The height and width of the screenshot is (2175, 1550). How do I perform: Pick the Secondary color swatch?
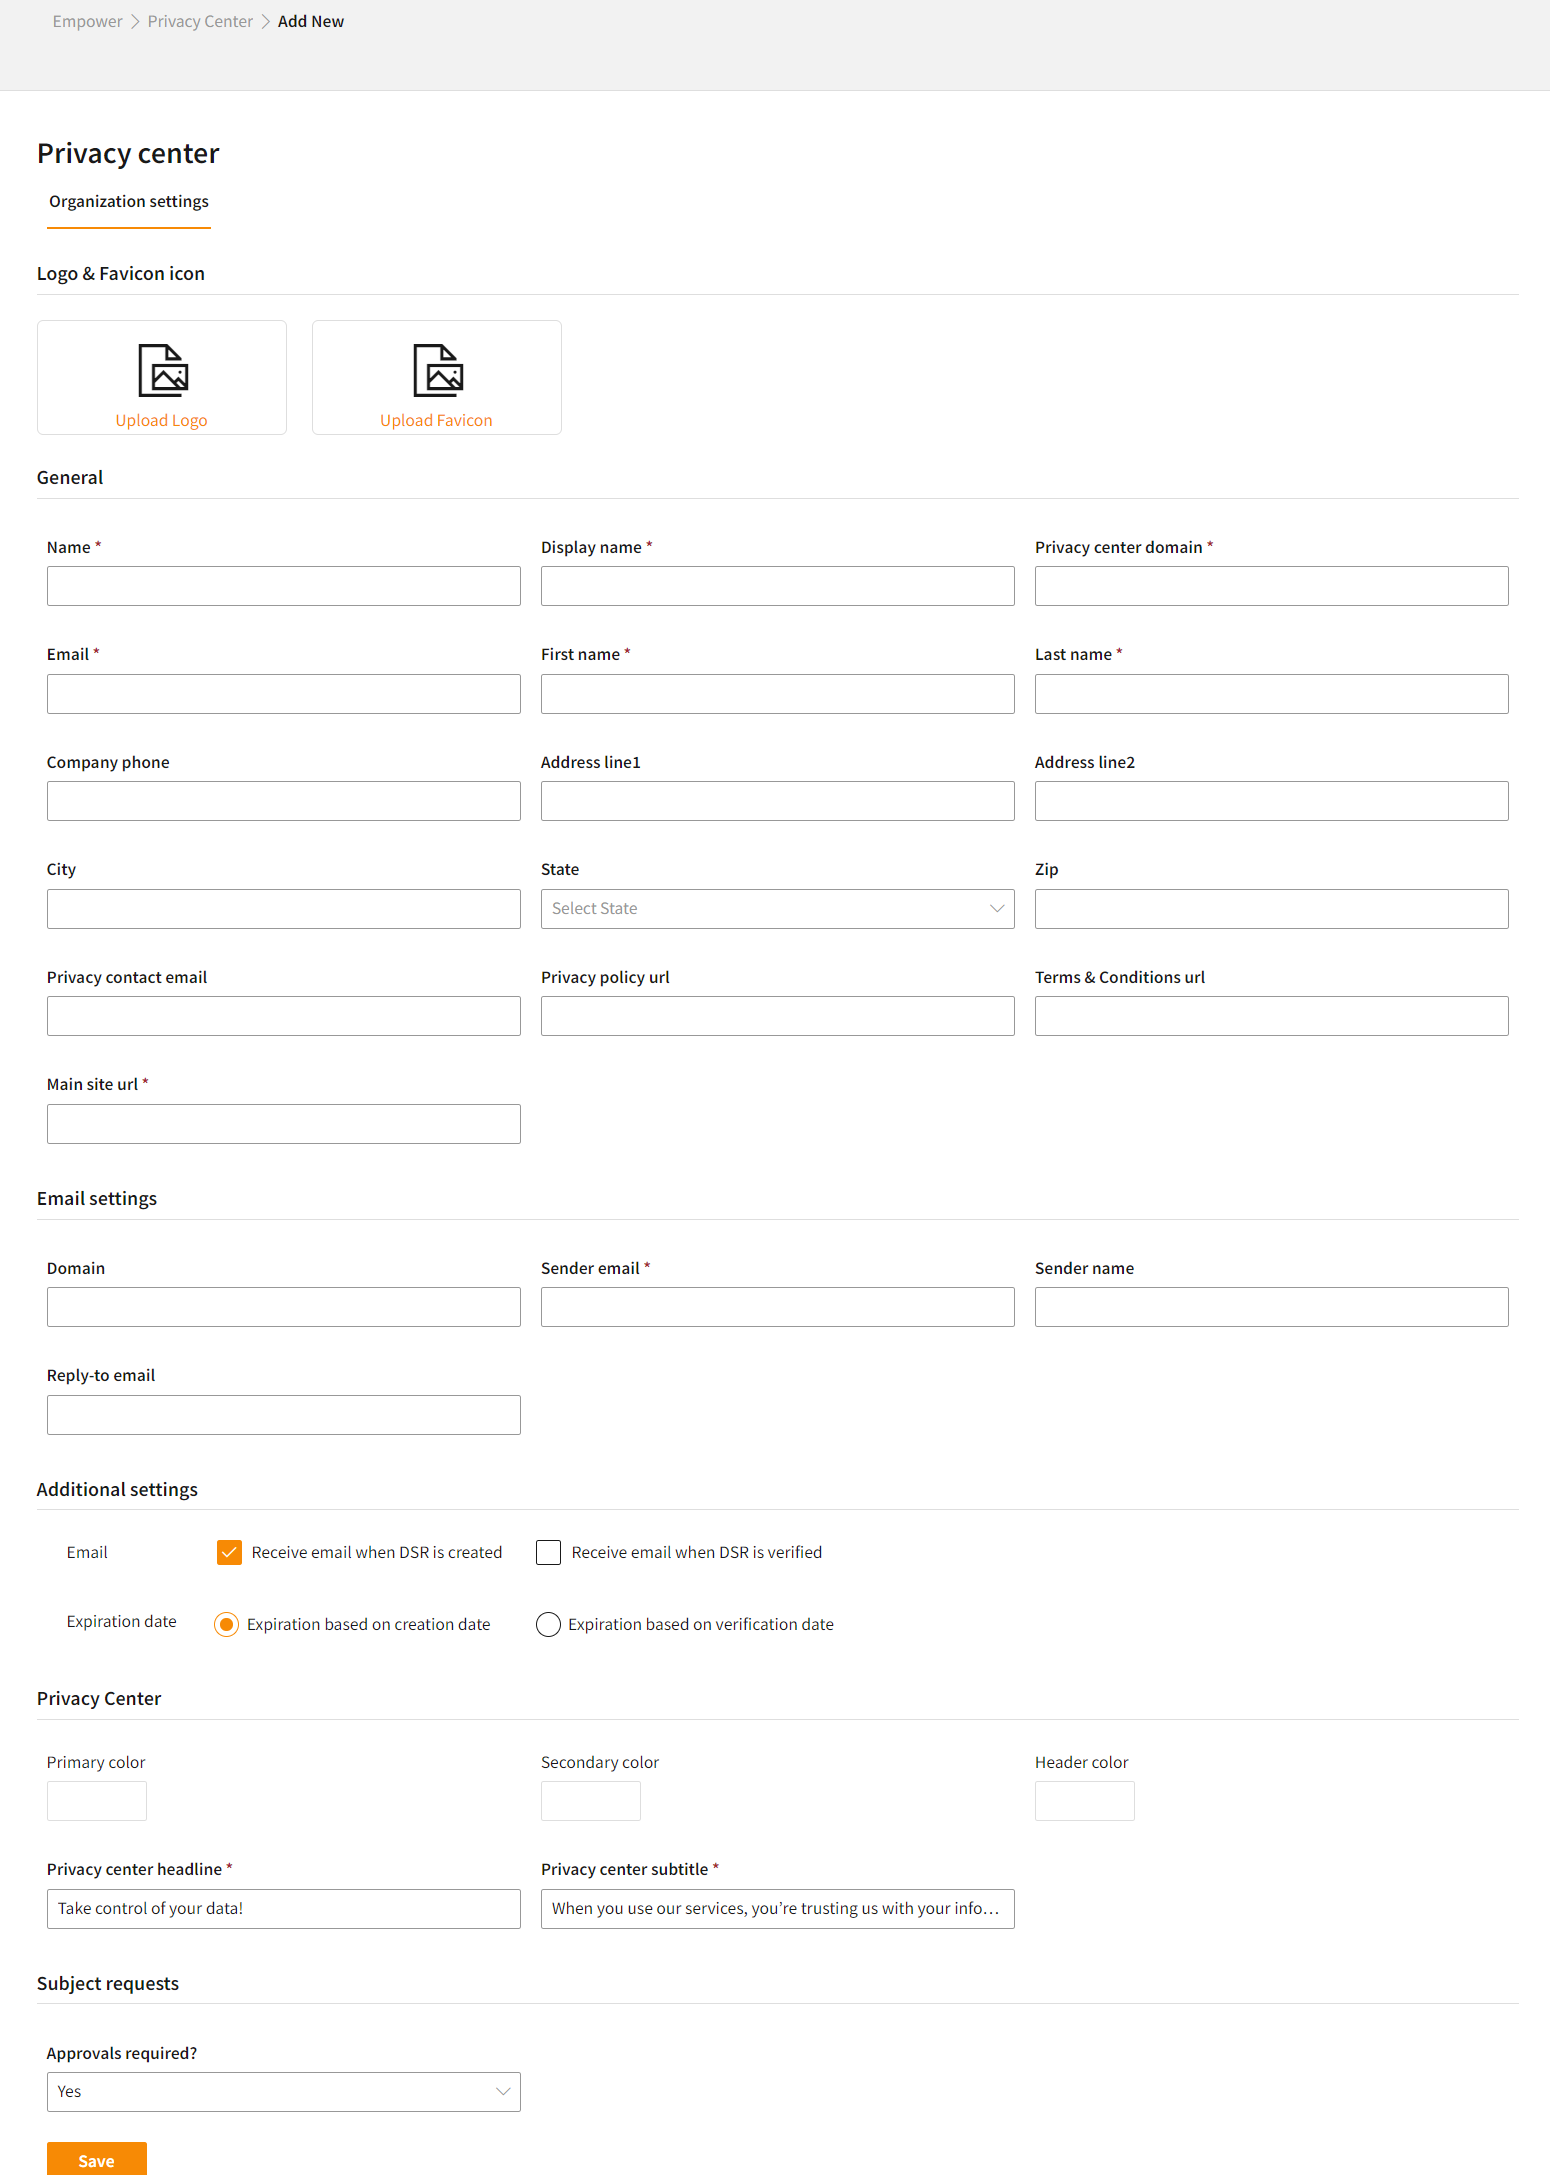pos(591,1801)
